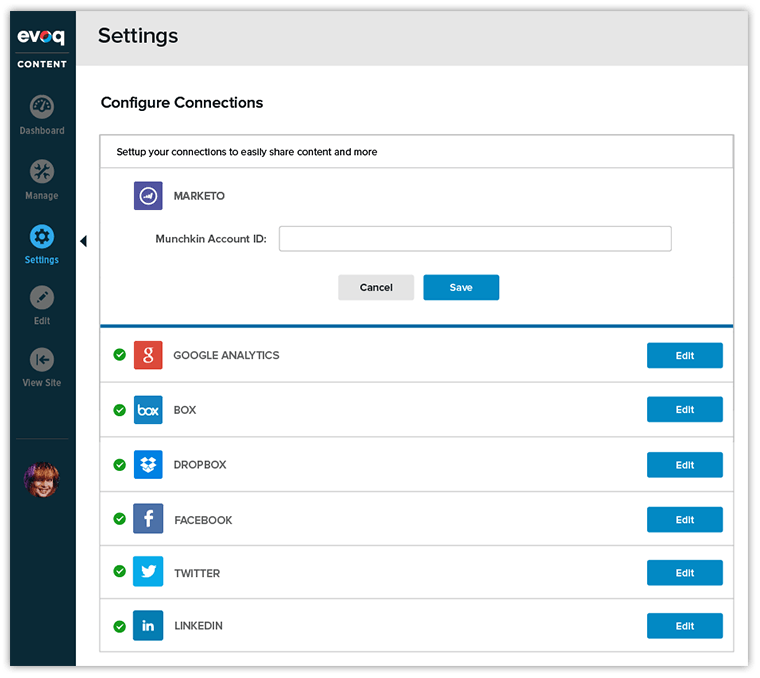The height and width of the screenshot is (678, 760).
Task: Save the Marketo connection settings
Action: click(460, 287)
